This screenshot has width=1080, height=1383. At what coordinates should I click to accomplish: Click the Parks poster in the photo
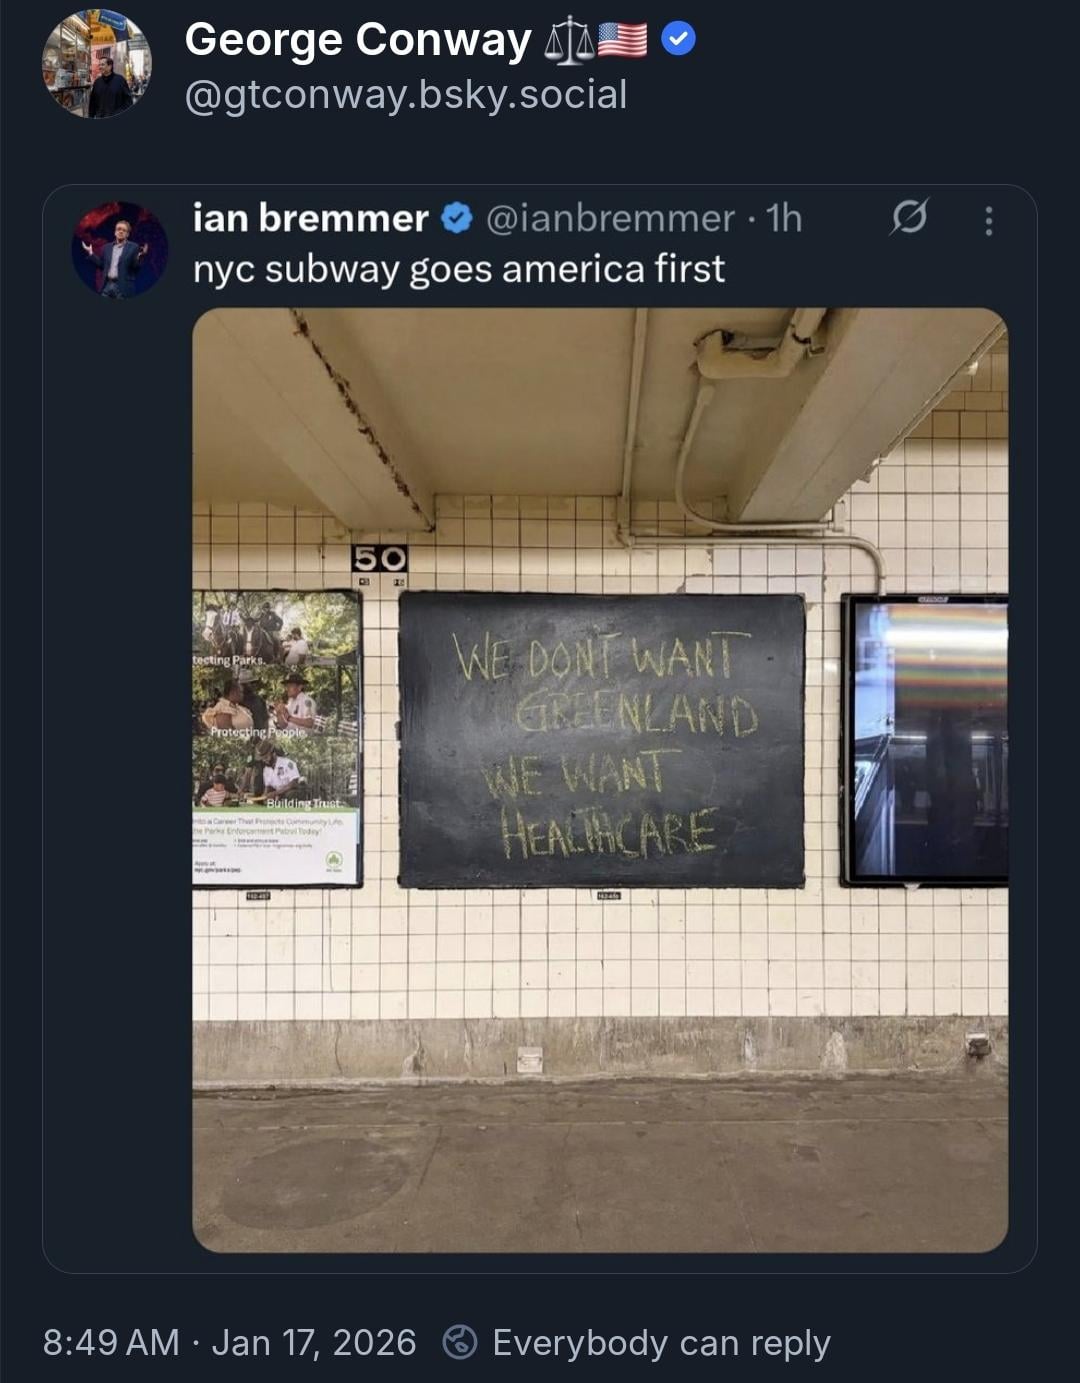[x=276, y=738]
